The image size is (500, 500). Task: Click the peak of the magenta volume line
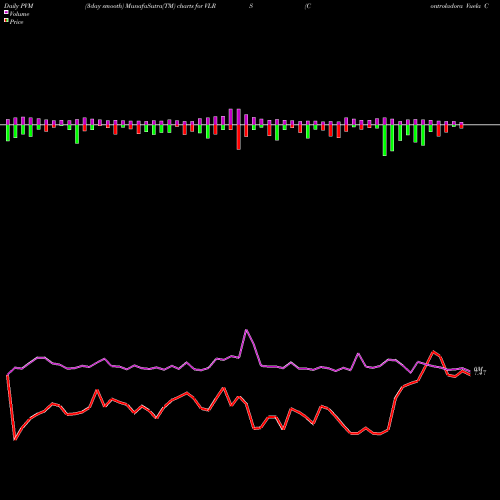click(246, 330)
